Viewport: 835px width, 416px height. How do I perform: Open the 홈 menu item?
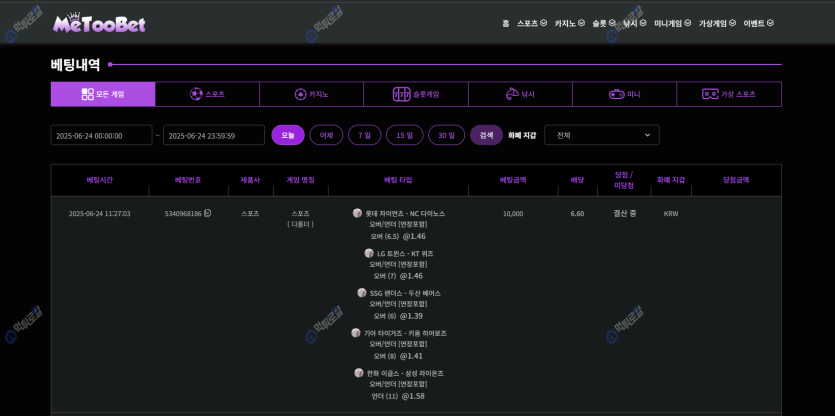click(505, 23)
